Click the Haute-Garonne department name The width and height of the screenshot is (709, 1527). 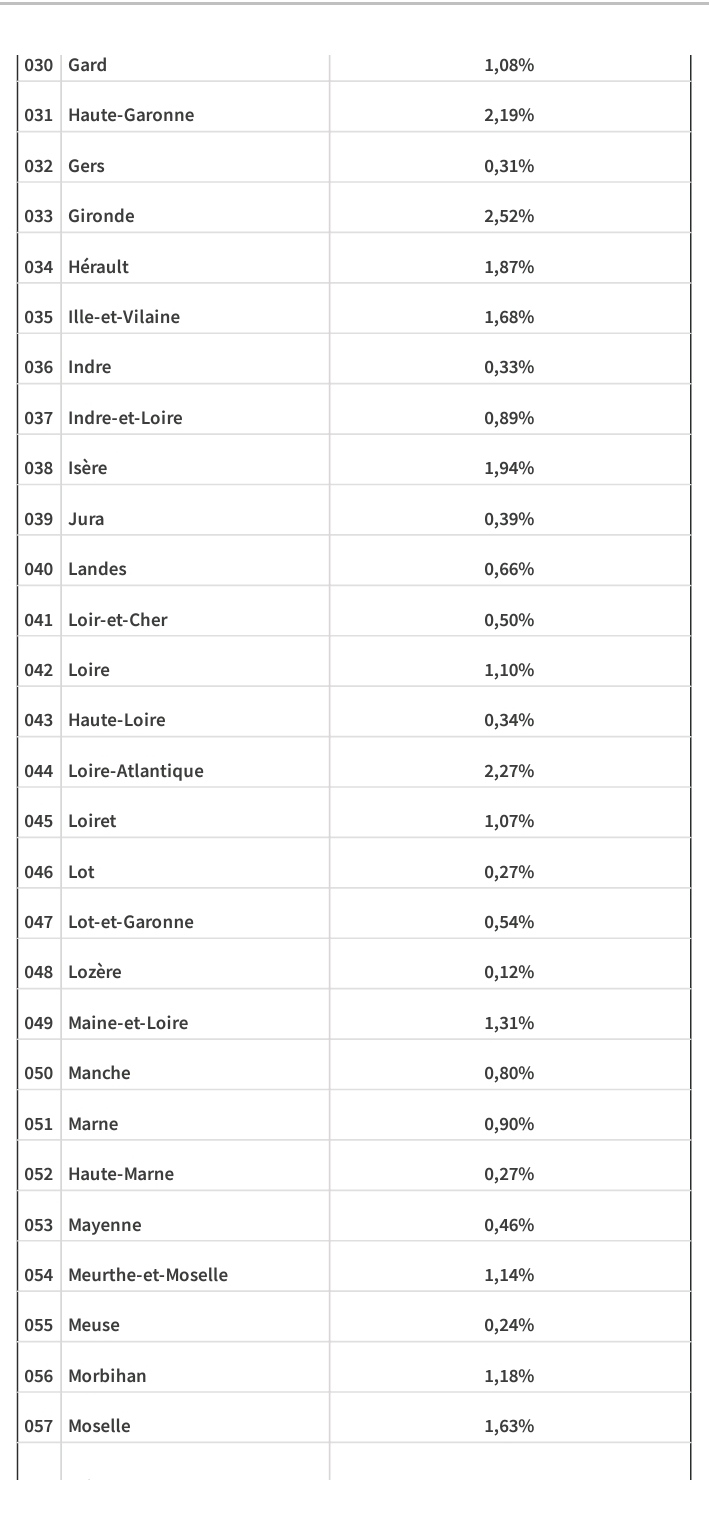click(x=131, y=115)
